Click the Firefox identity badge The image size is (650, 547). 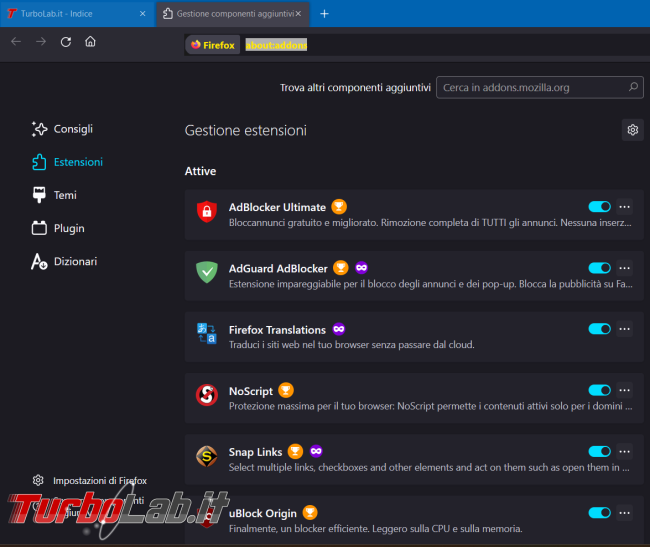coord(212,45)
